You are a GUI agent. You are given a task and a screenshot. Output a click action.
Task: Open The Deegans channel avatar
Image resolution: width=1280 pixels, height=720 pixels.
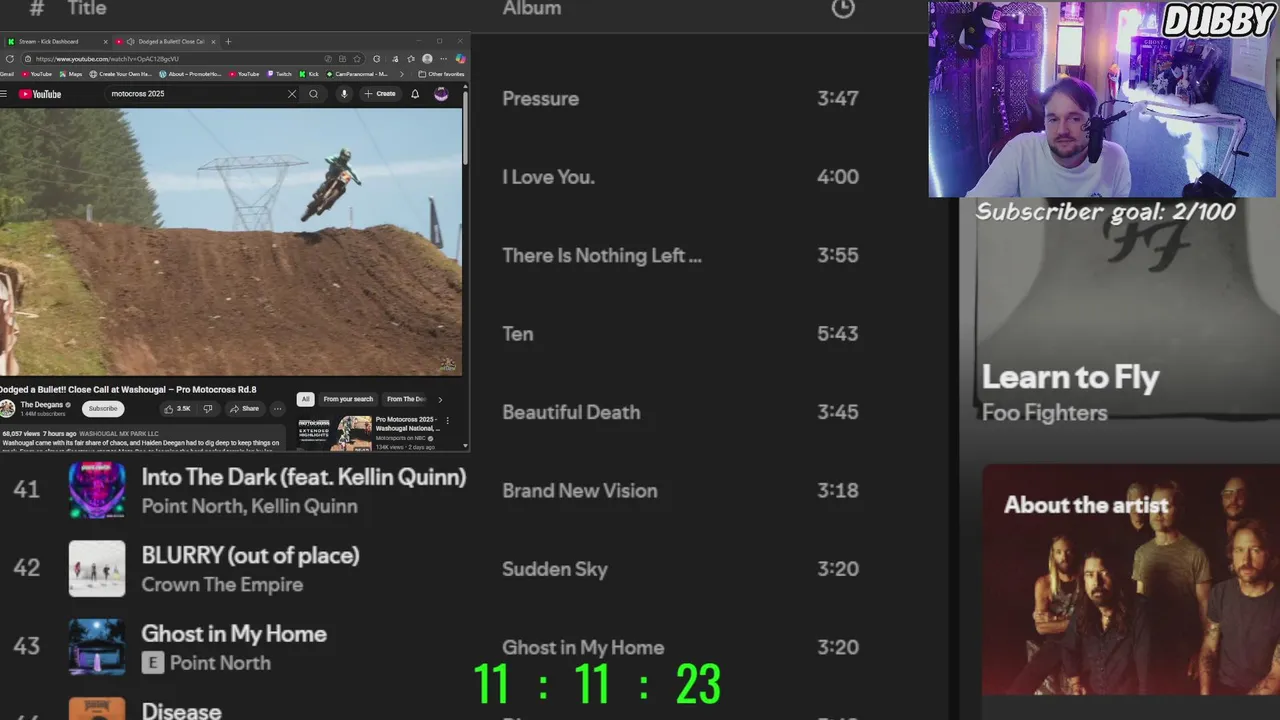(8, 408)
